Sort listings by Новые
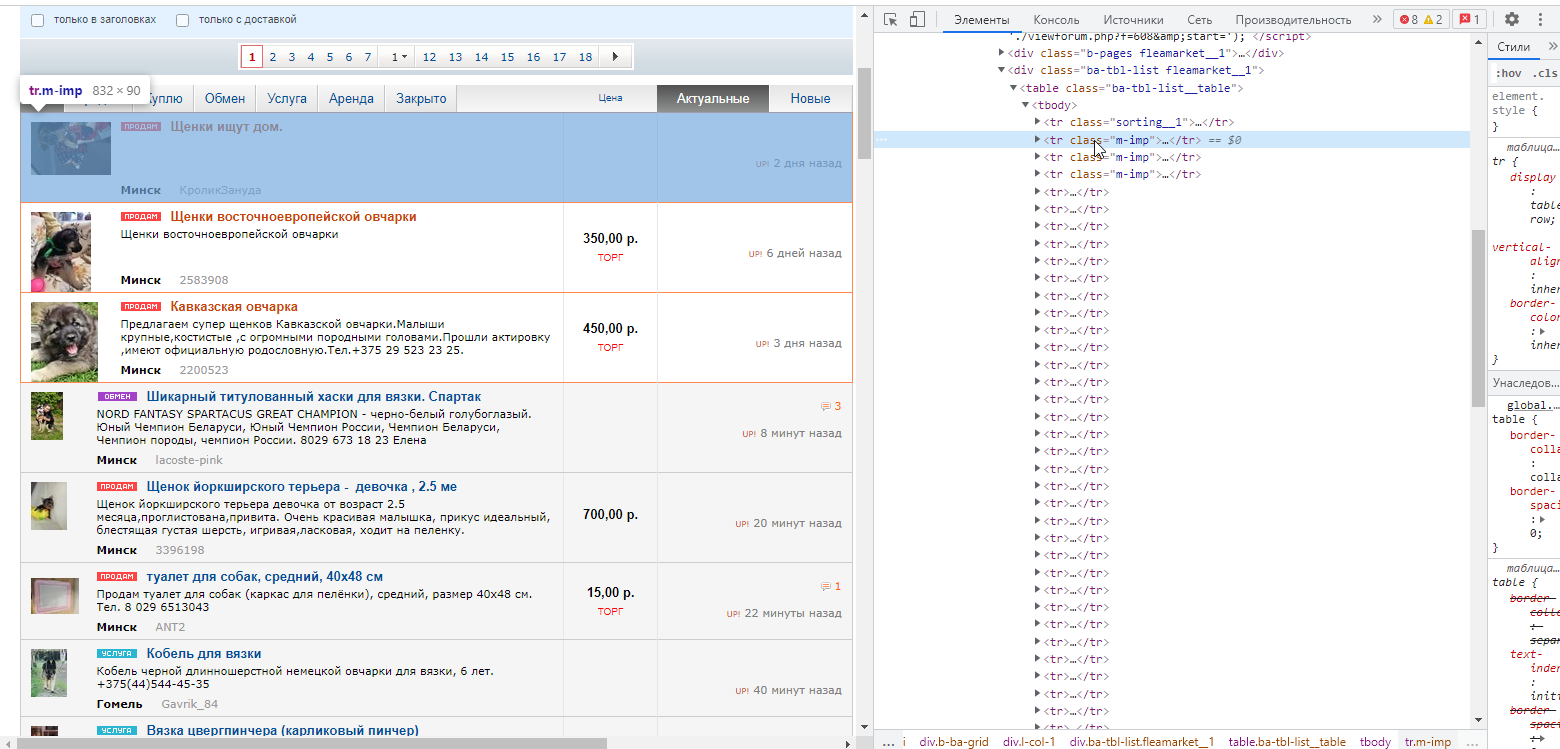Screen dimensions: 1560x749 810,98
